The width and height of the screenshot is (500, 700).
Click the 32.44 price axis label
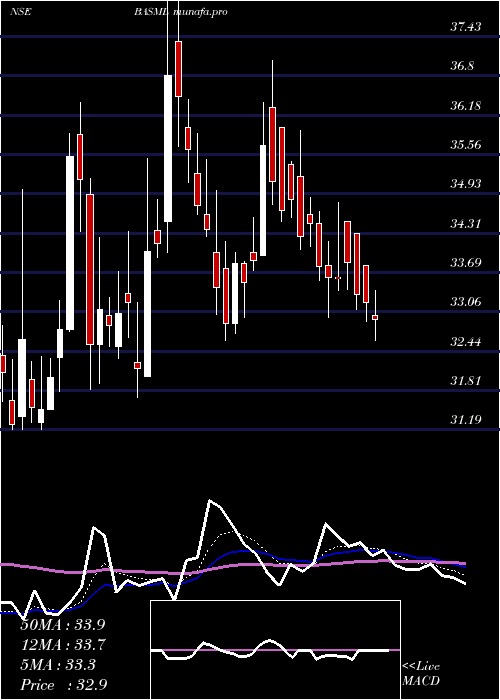point(466,342)
